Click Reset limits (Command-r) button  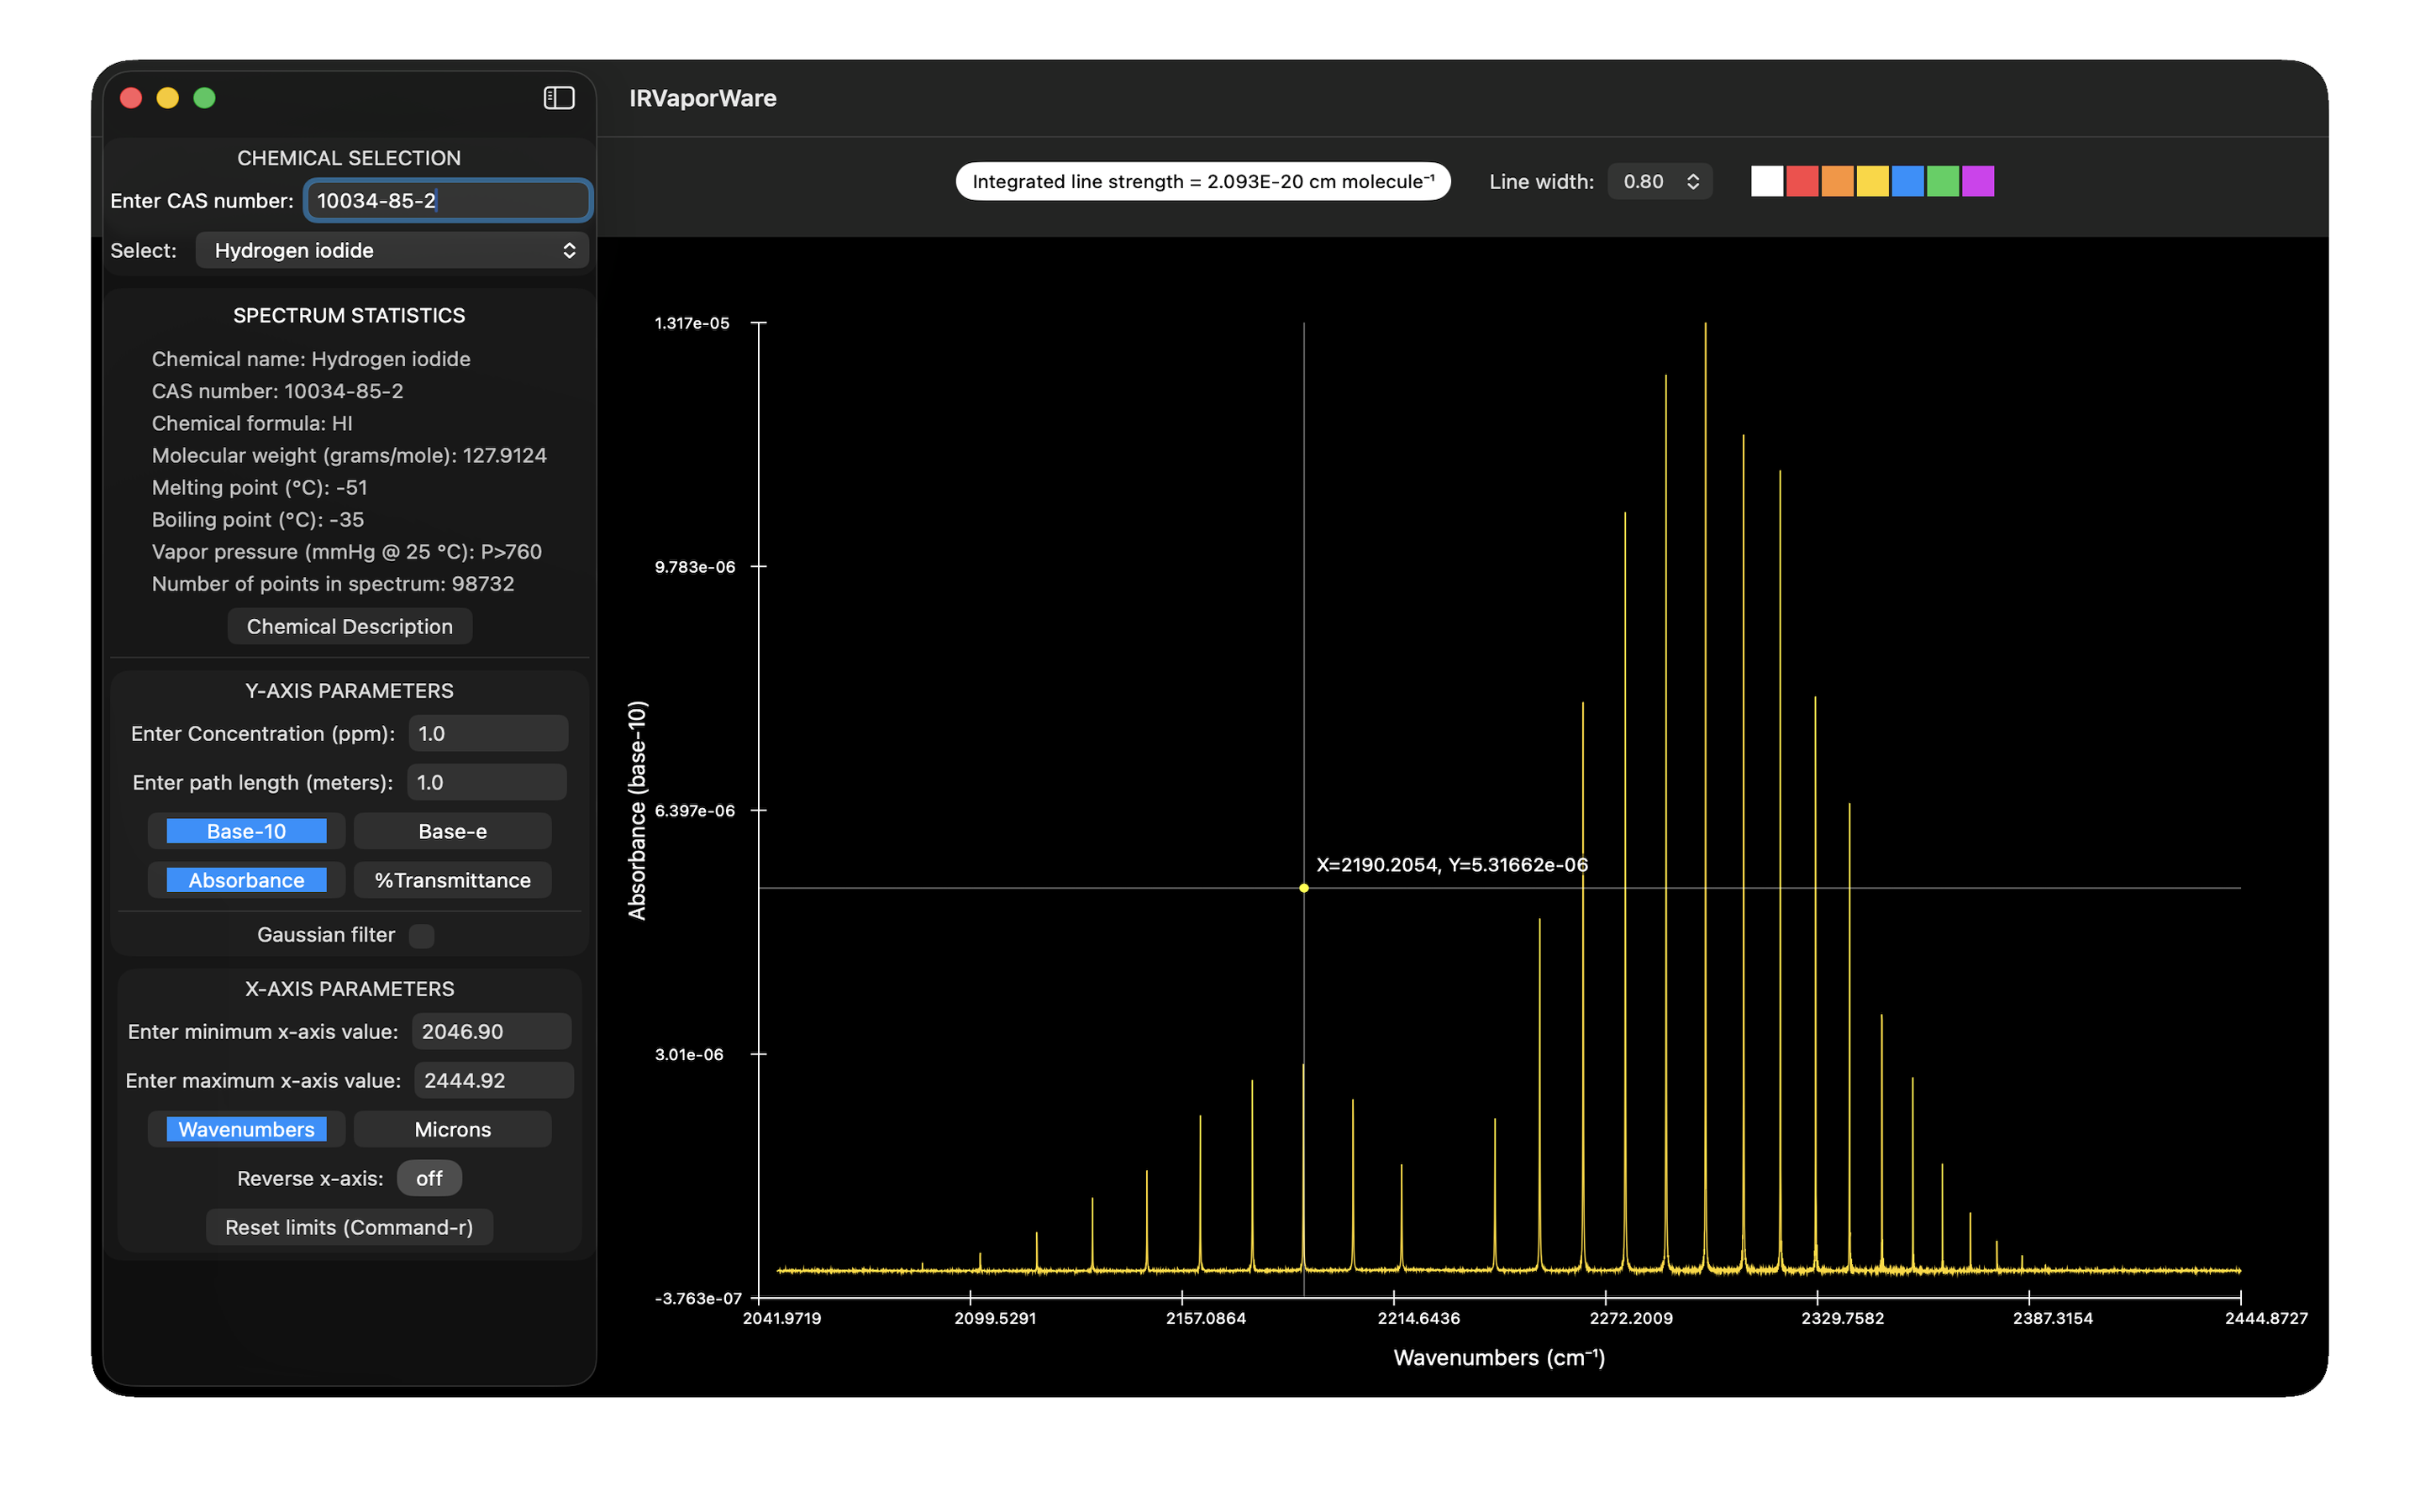tap(349, 1227)
